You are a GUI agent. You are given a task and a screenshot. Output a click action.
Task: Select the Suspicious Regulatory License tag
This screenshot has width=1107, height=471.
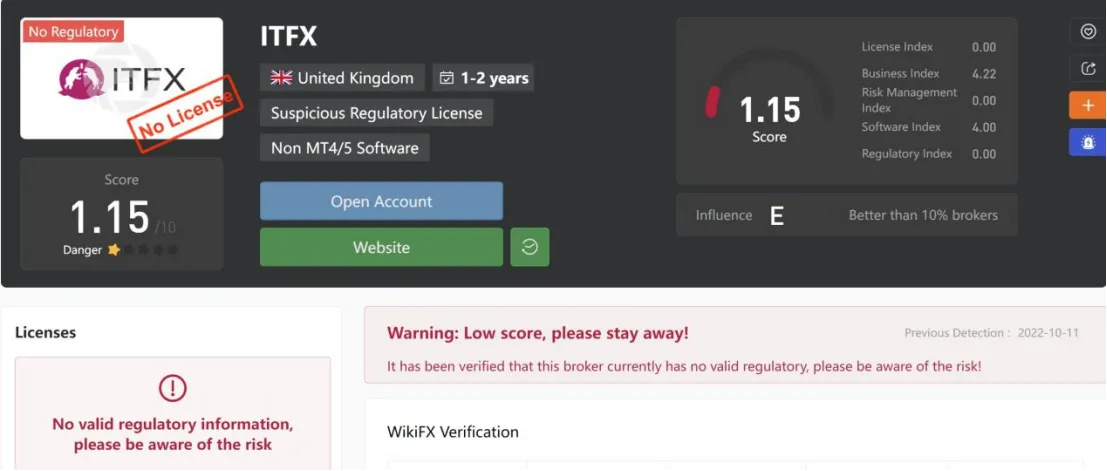pyautogui.click(x=376, y=113)
